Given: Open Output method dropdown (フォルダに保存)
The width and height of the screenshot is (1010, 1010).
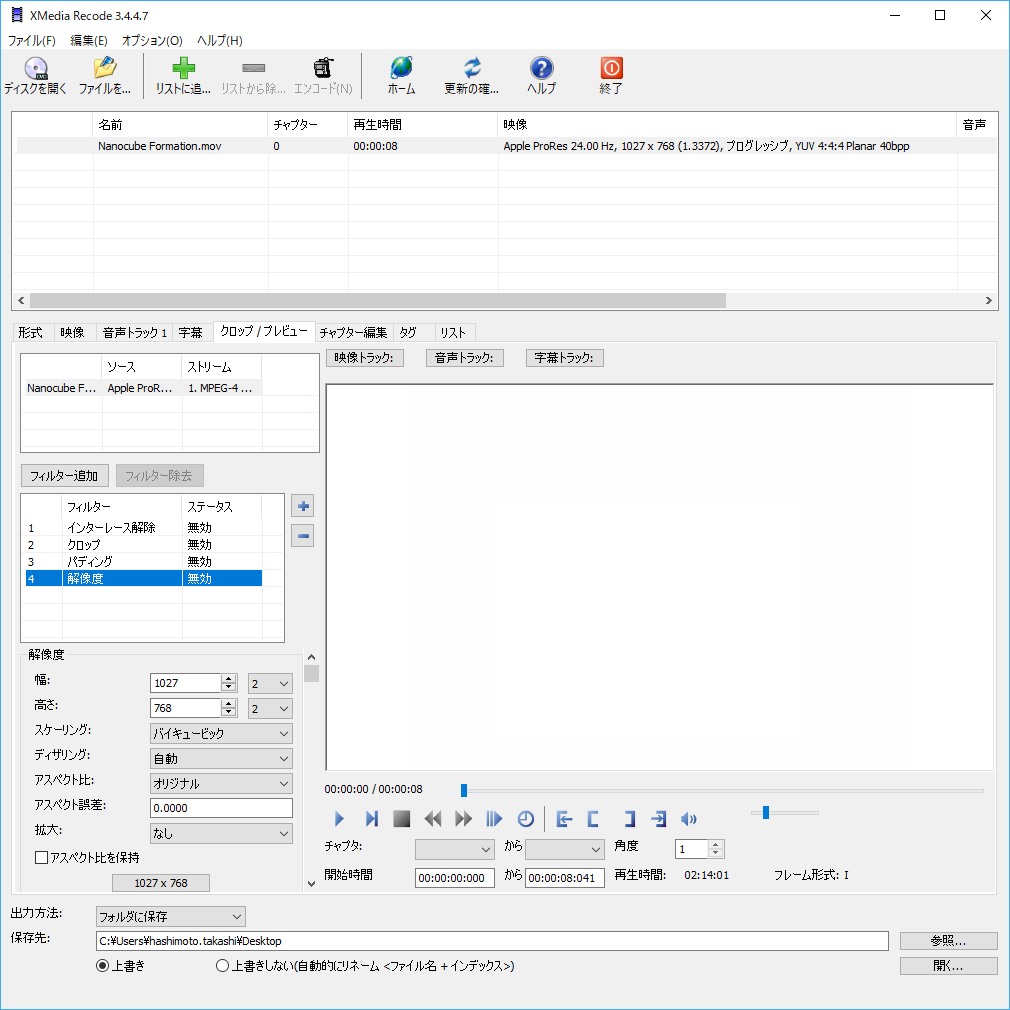Looking at the screenshot, I should point(171,916).
